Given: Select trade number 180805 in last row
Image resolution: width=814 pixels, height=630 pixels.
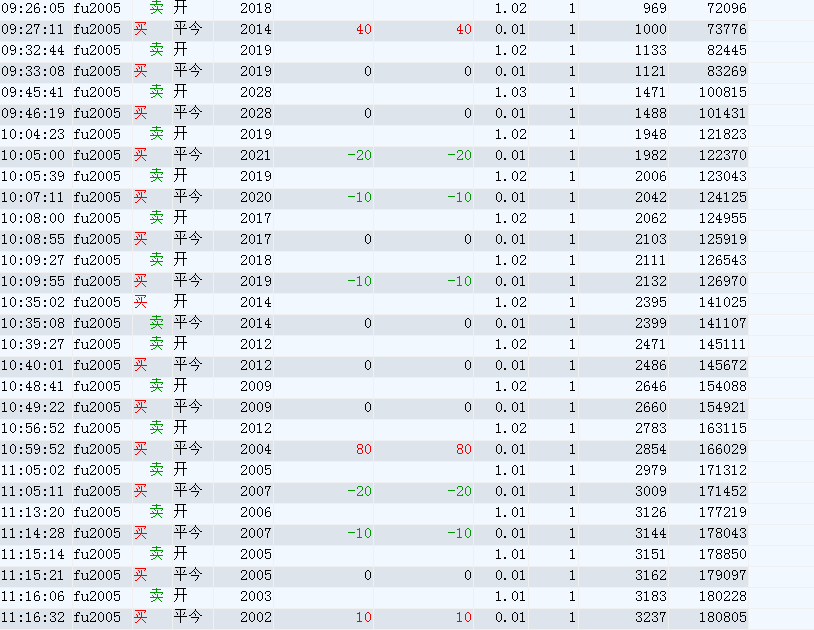Looking at the screenshot, I should [725, 617].
